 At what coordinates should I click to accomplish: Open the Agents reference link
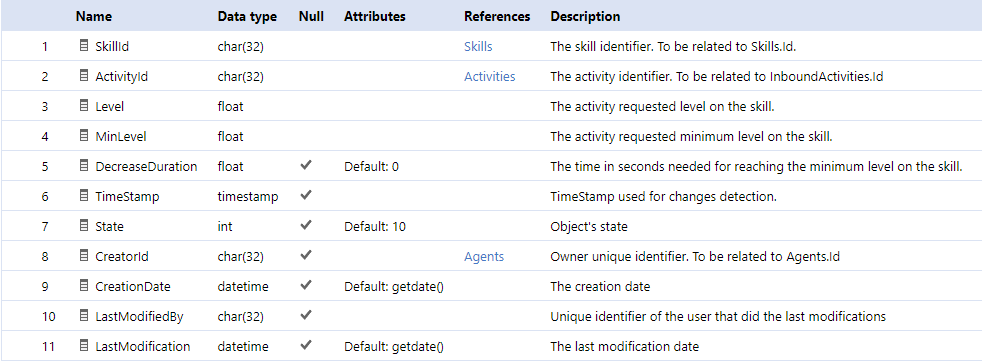coord(484,257)
